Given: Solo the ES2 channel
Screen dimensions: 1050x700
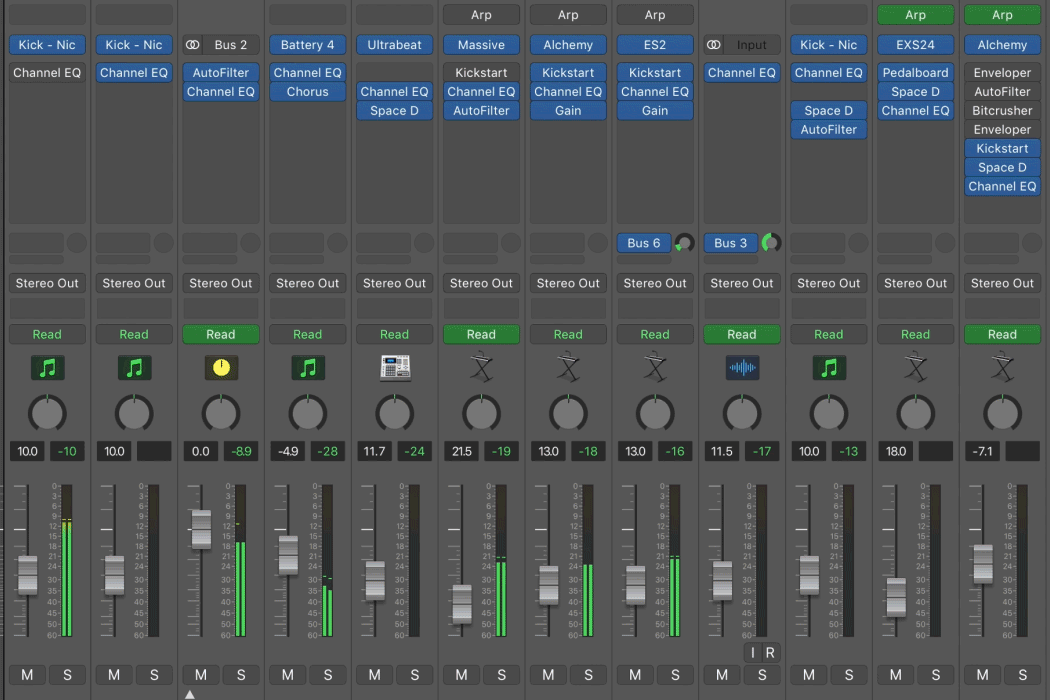Looking at the screenshot, I should point(675,675).
